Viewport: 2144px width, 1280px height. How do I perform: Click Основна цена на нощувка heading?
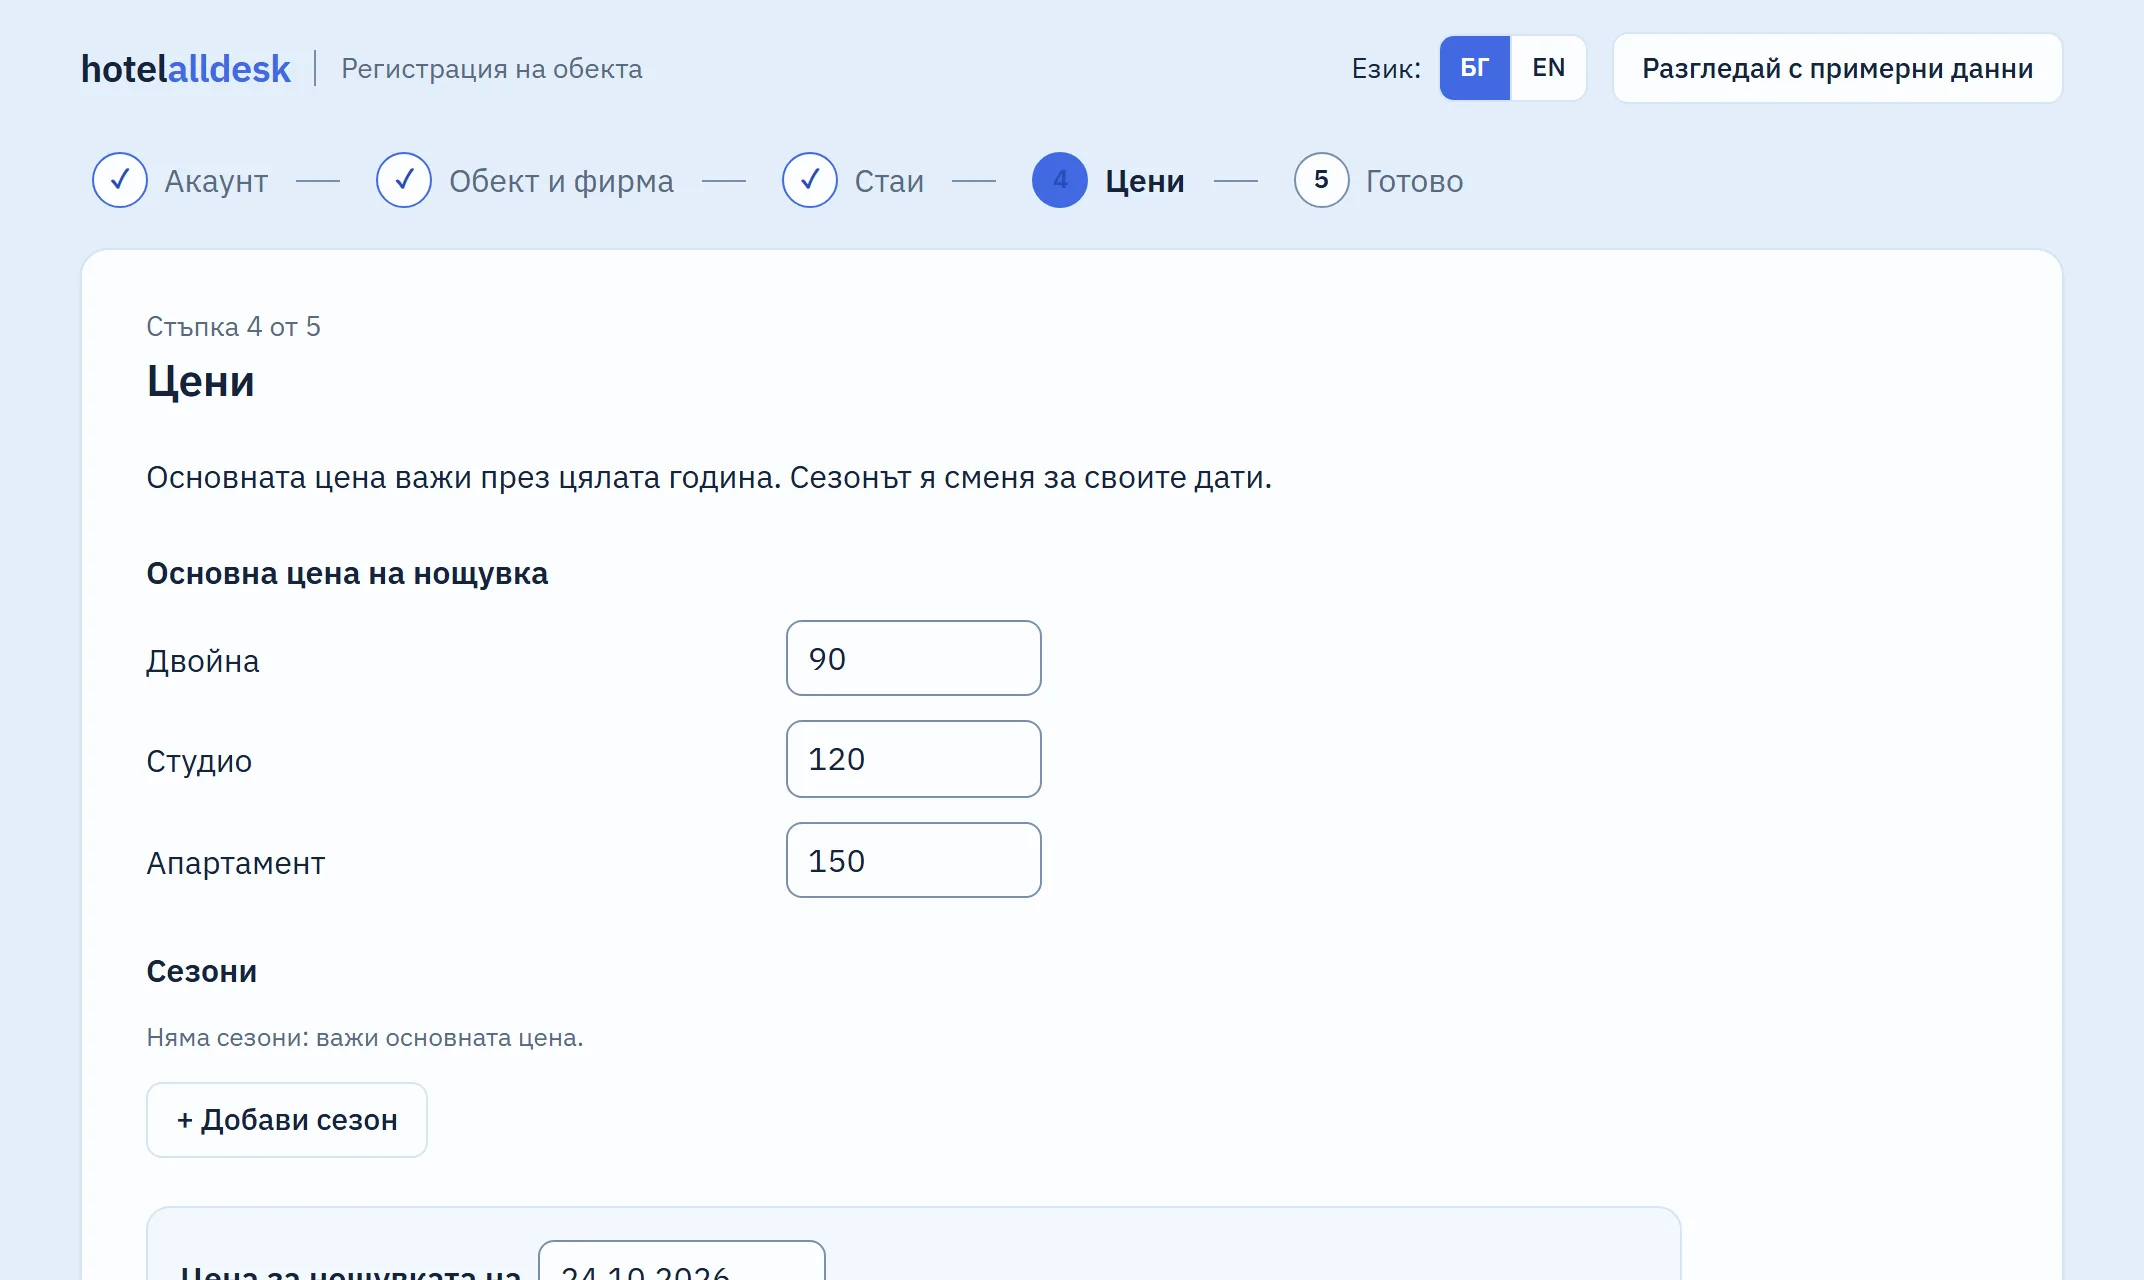coord(347,574)
